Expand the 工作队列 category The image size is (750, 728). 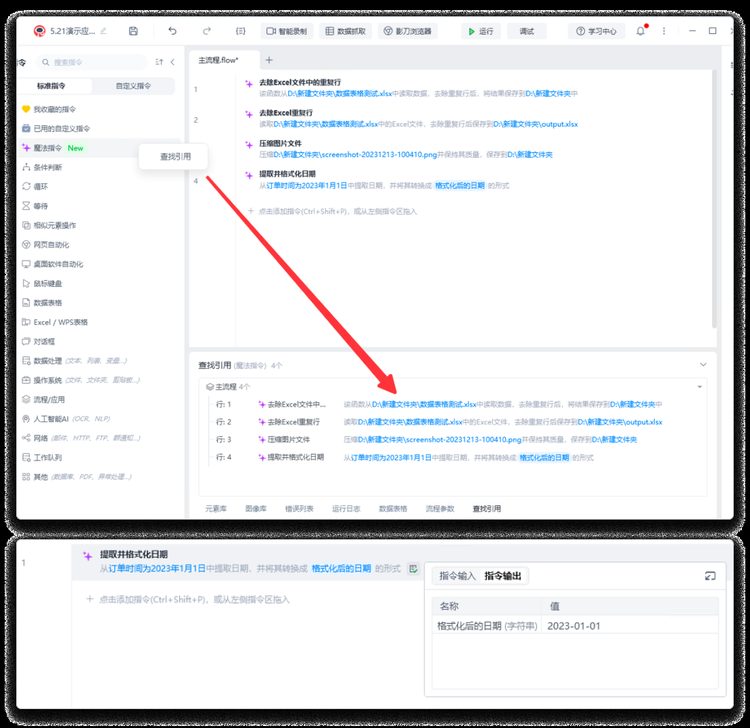point(42,458)
